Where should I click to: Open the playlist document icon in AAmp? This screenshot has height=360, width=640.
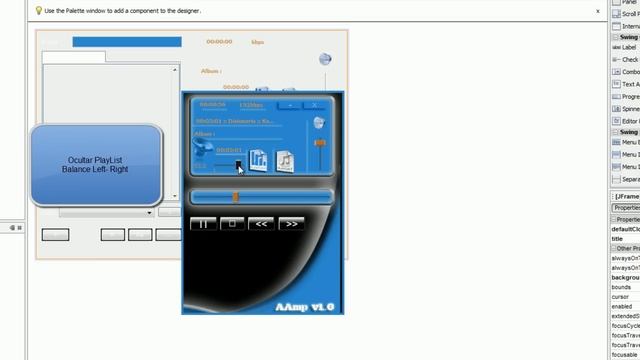pyautogui.click(x=258, y=160)
